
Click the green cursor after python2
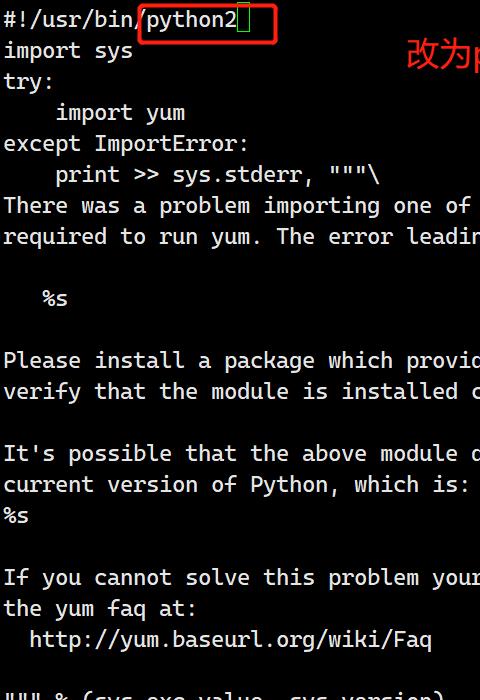pos(243,17)
